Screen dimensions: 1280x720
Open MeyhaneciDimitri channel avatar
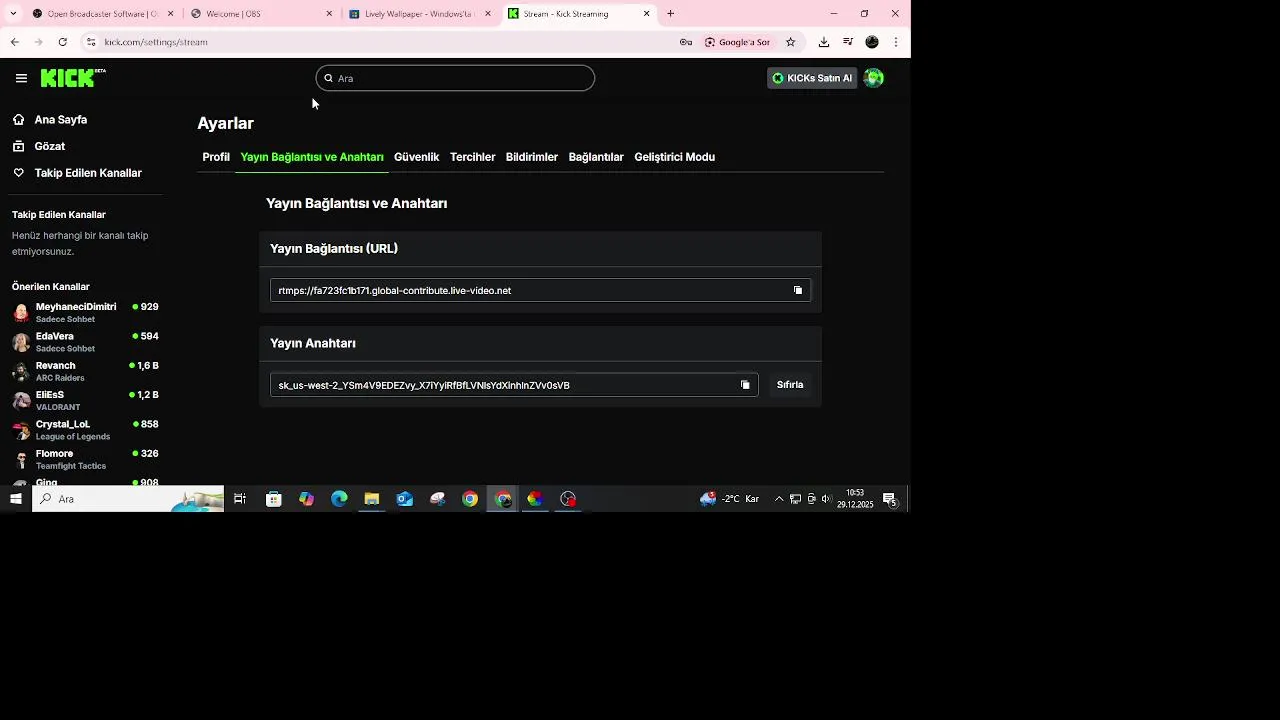coord(21,313)
